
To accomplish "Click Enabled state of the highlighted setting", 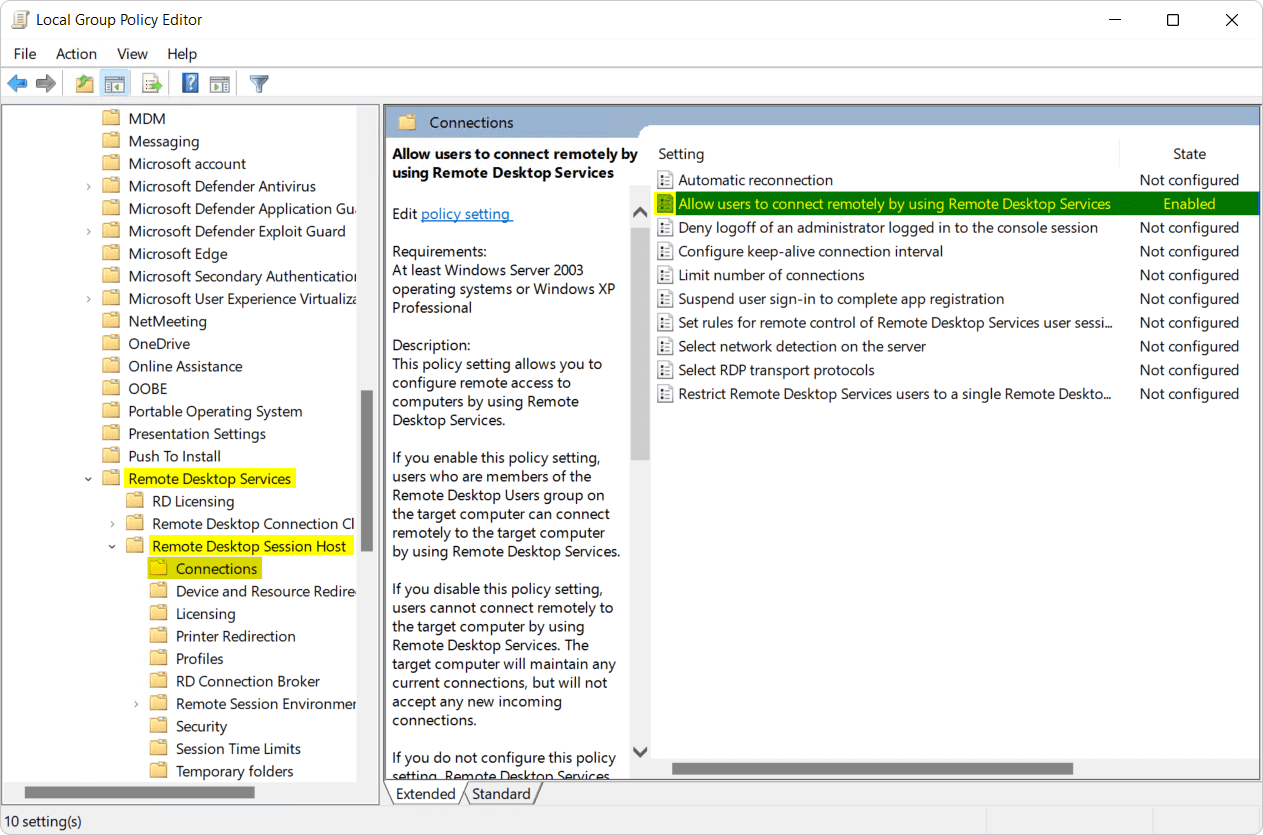I will (1189, 204).
